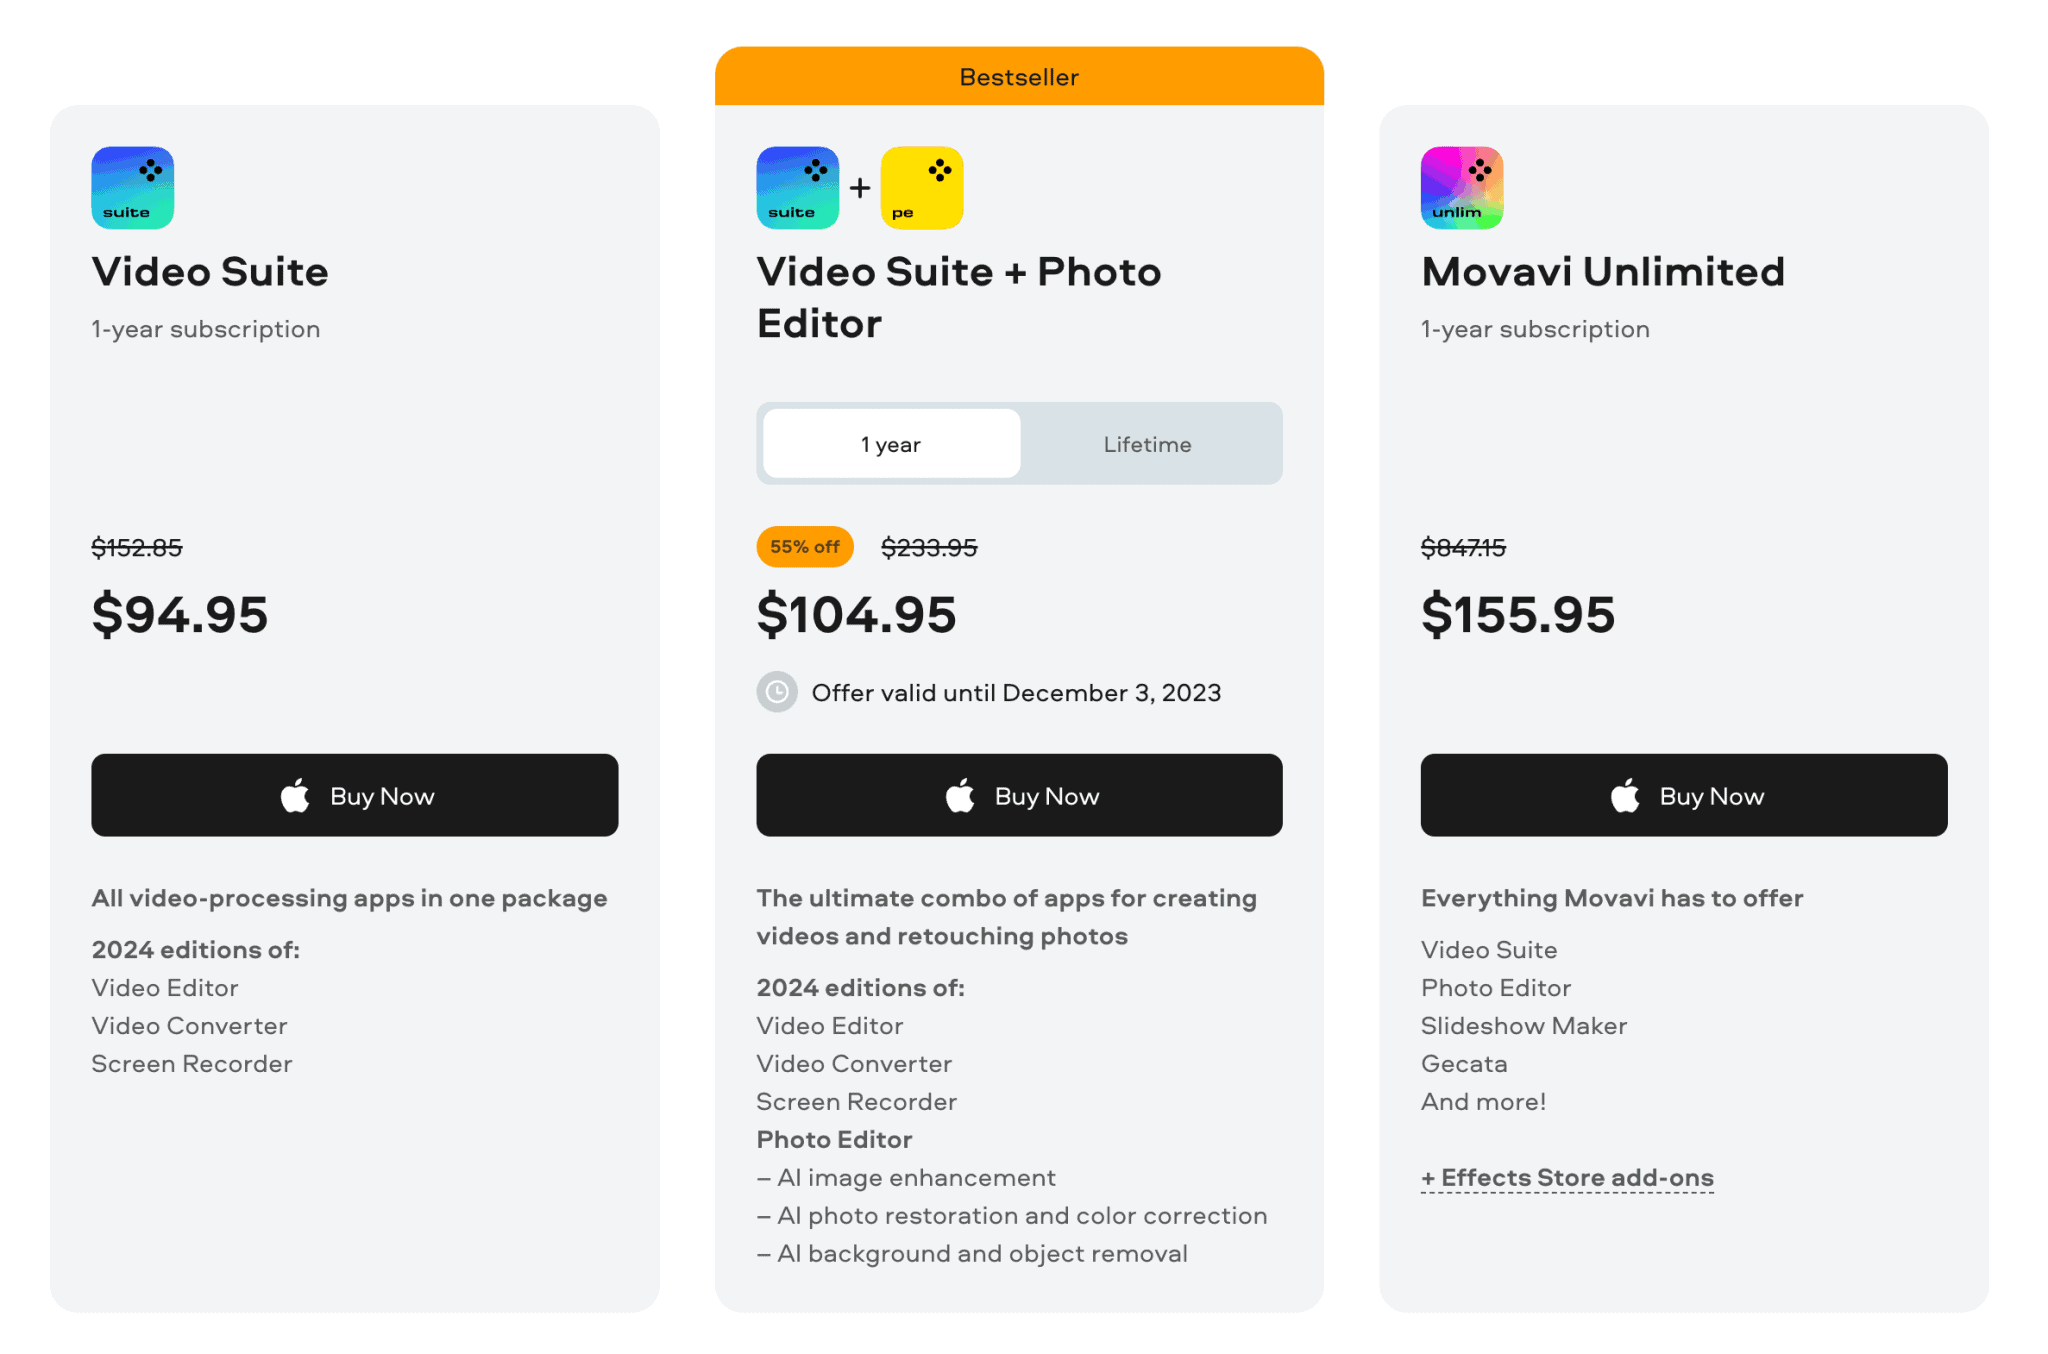Click the 'unlim' Movavi Unlimited app icon

pos(1460,187)
